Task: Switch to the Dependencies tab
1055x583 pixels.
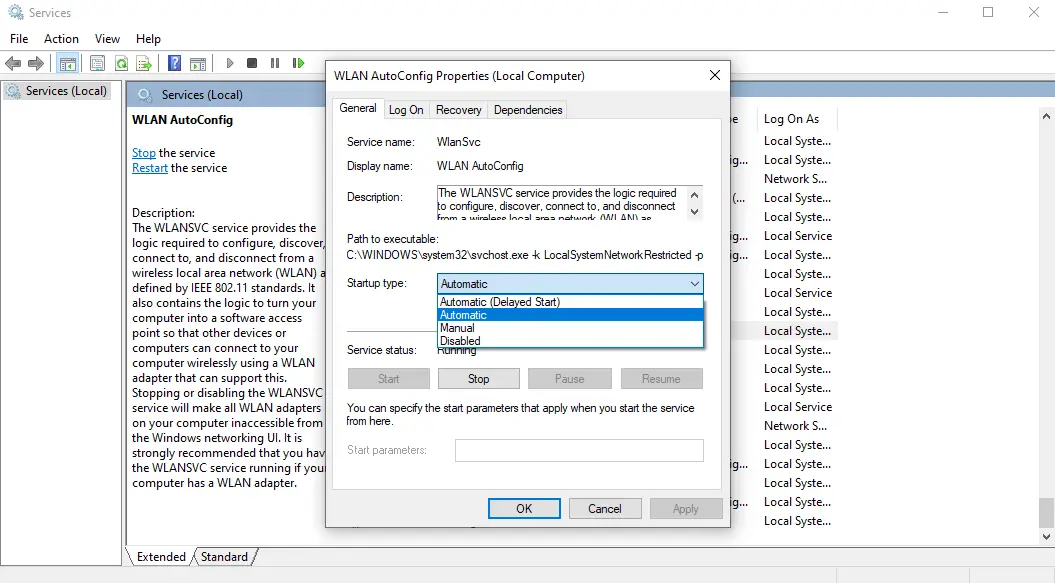Action: point(528,110)
